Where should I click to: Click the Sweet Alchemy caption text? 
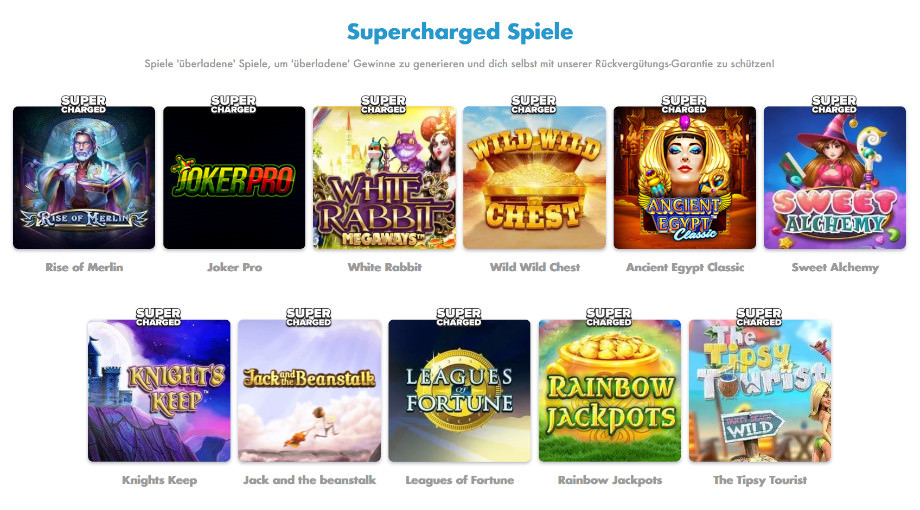pos(835,268)
